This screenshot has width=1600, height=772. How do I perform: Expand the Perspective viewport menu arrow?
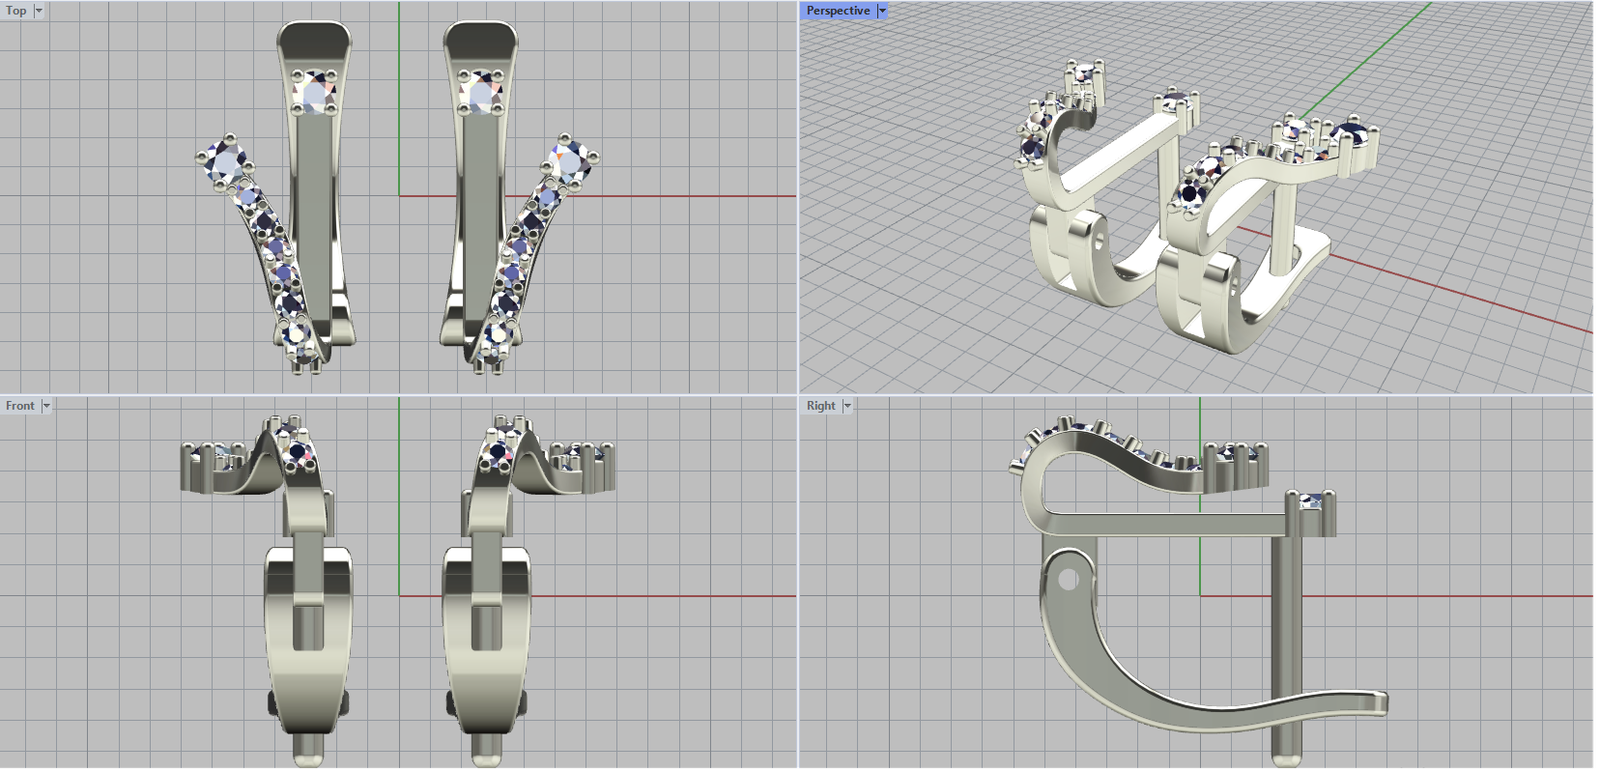tap(882, 11)
